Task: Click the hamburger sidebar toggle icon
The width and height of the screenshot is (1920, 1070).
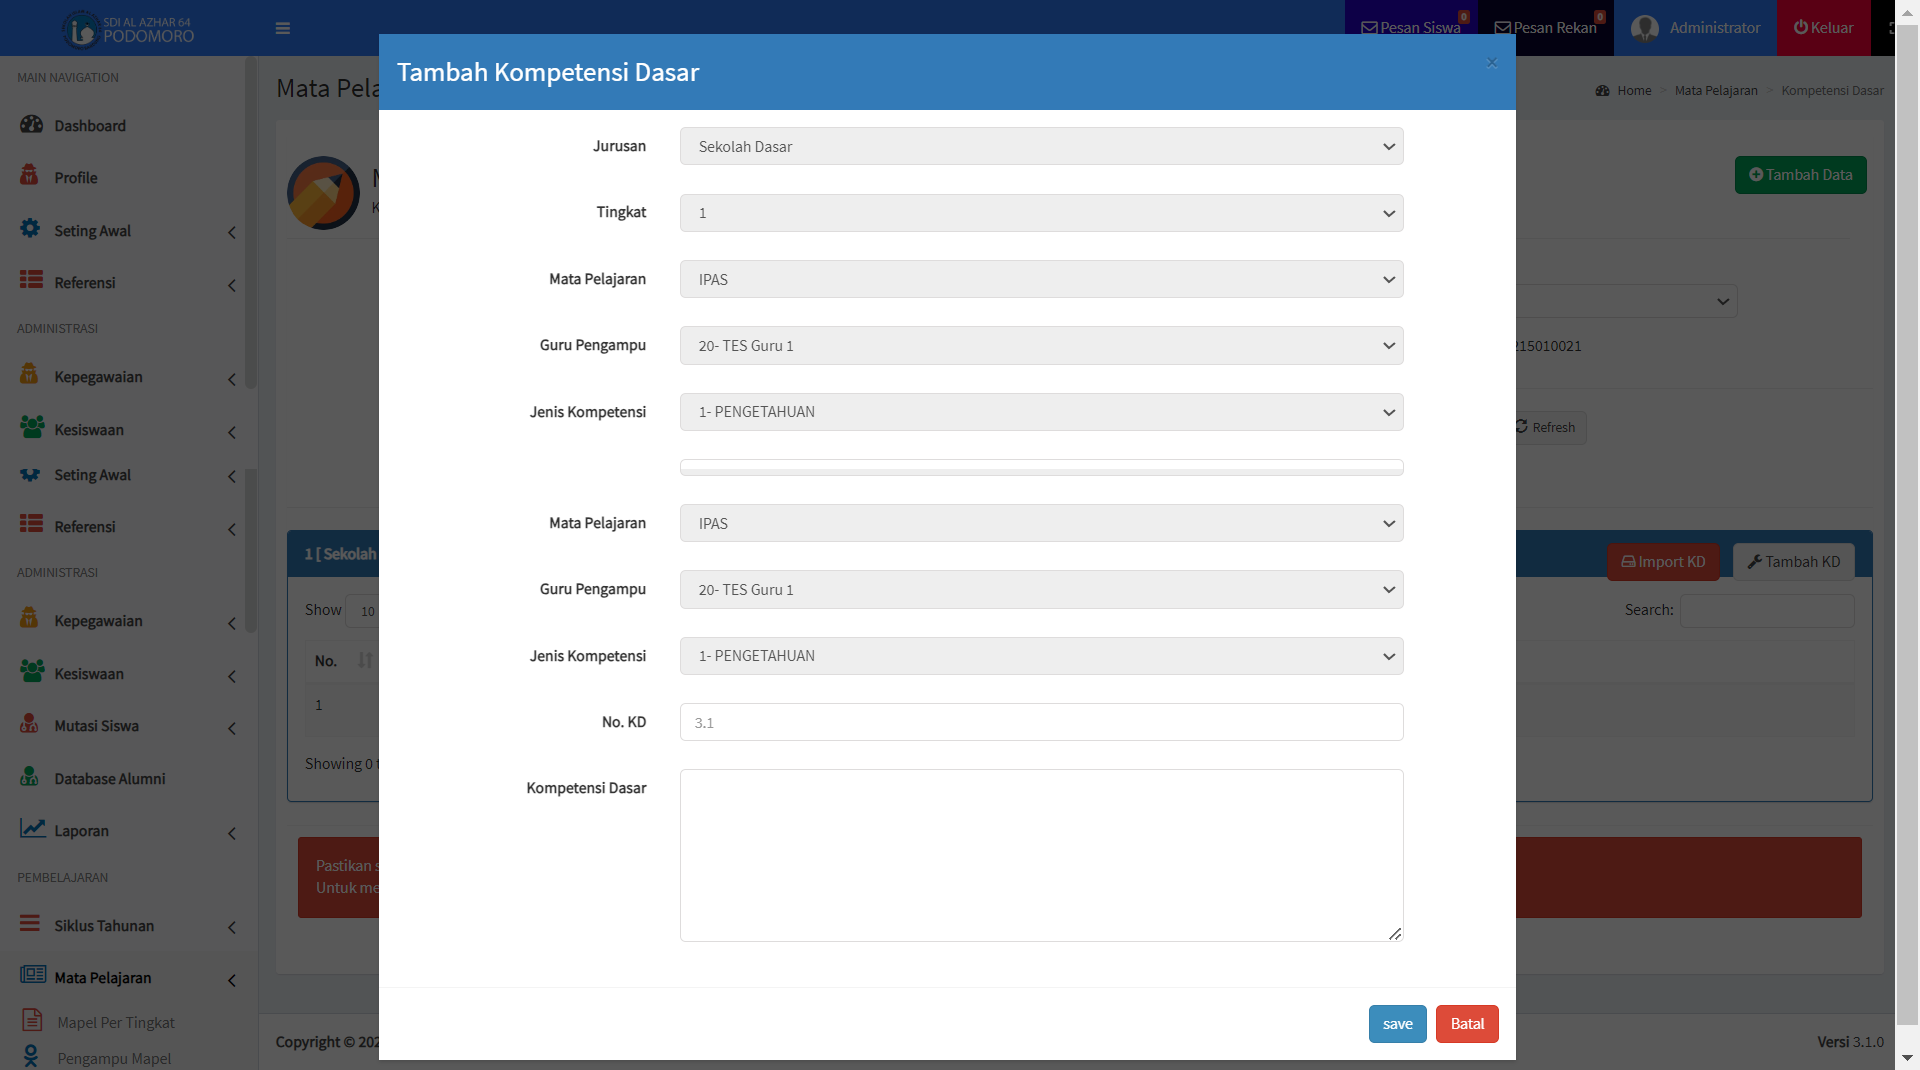Action: click(283, 28)
